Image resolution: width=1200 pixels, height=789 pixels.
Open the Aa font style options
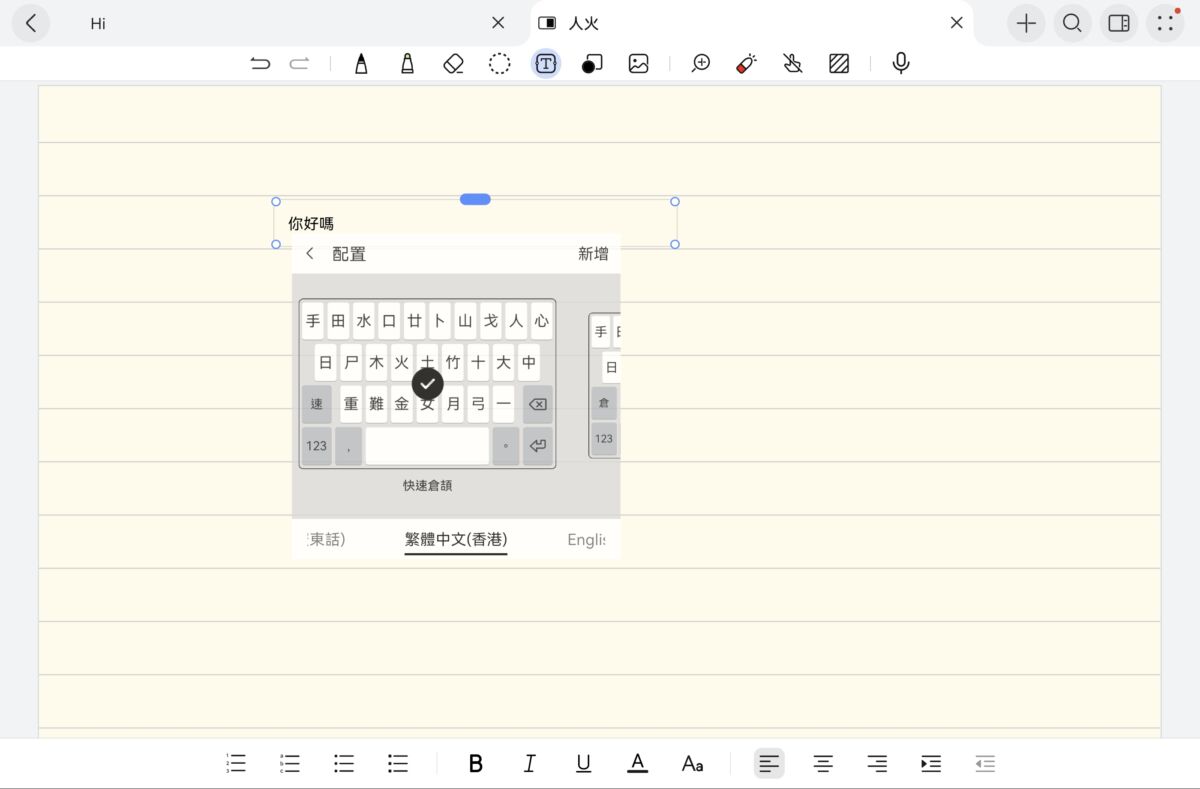coord(693,763)
